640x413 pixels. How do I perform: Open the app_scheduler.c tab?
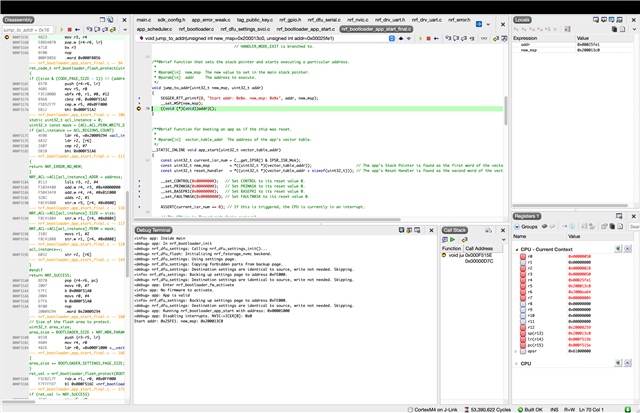click(154, 29)
